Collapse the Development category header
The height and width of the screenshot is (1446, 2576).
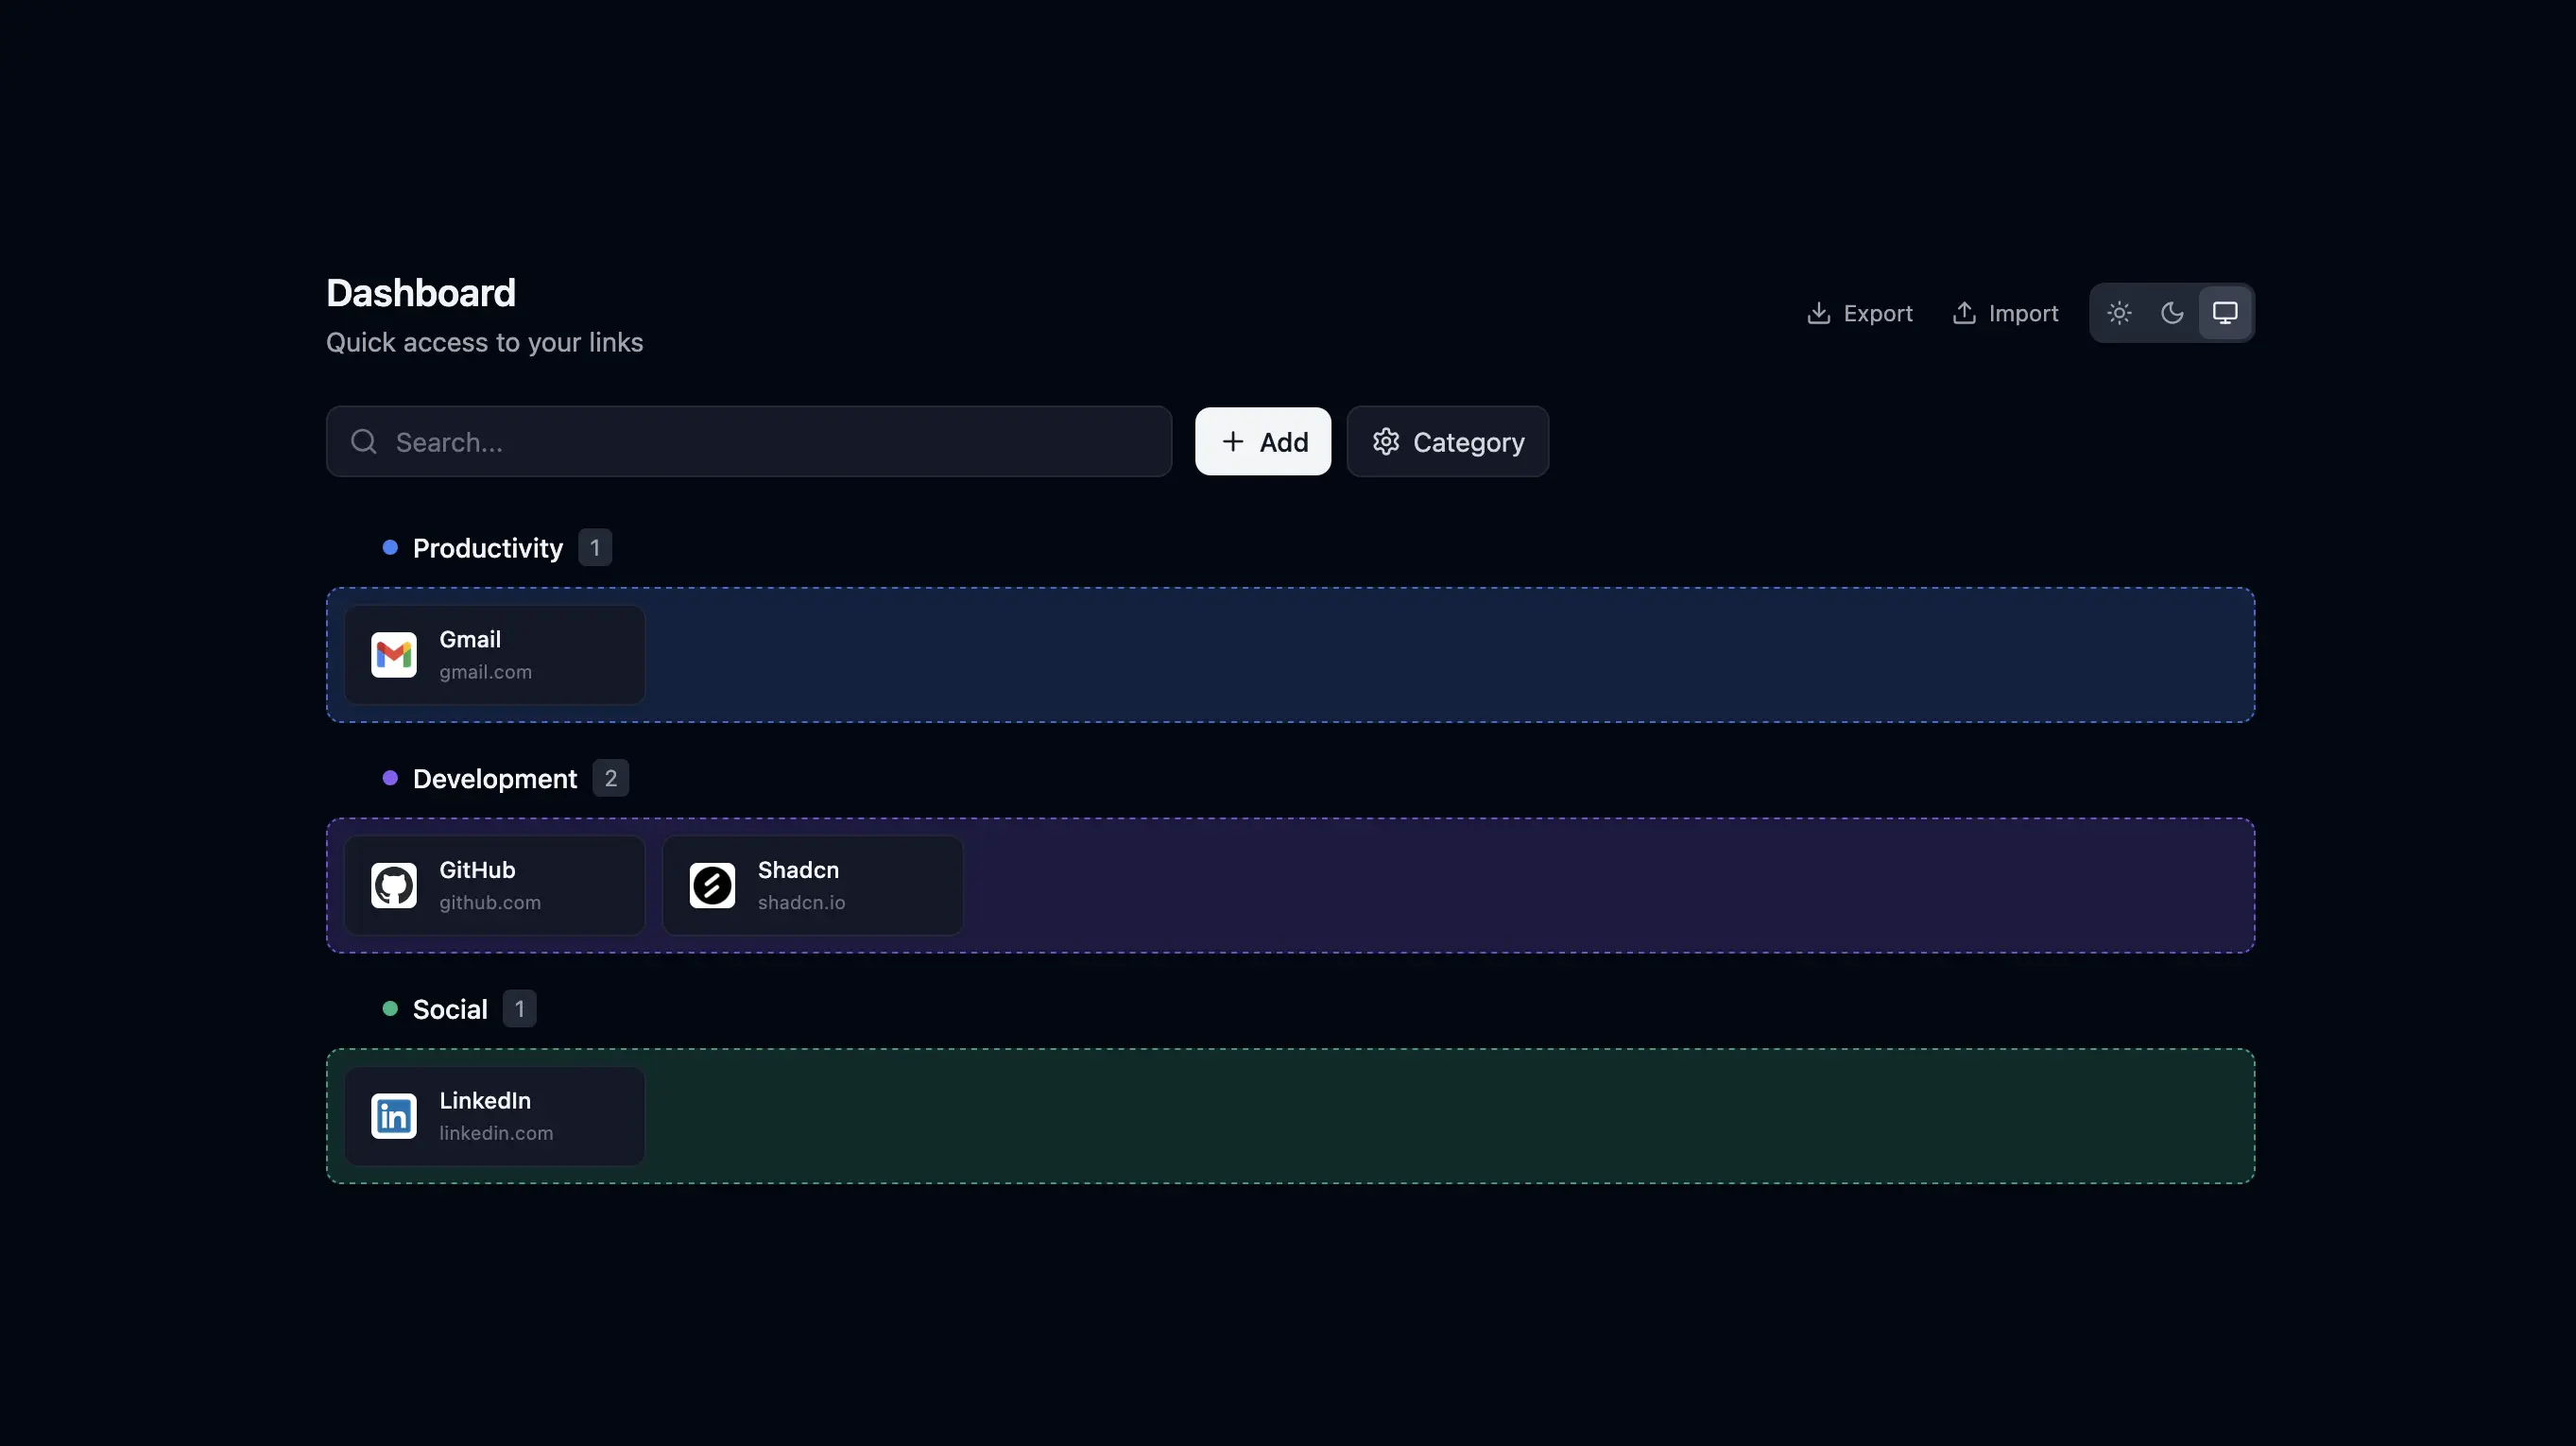(494, 779)
